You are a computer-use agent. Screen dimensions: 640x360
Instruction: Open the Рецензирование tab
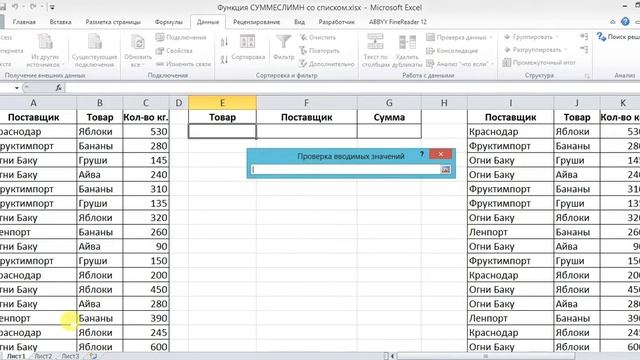coord(256,22)
